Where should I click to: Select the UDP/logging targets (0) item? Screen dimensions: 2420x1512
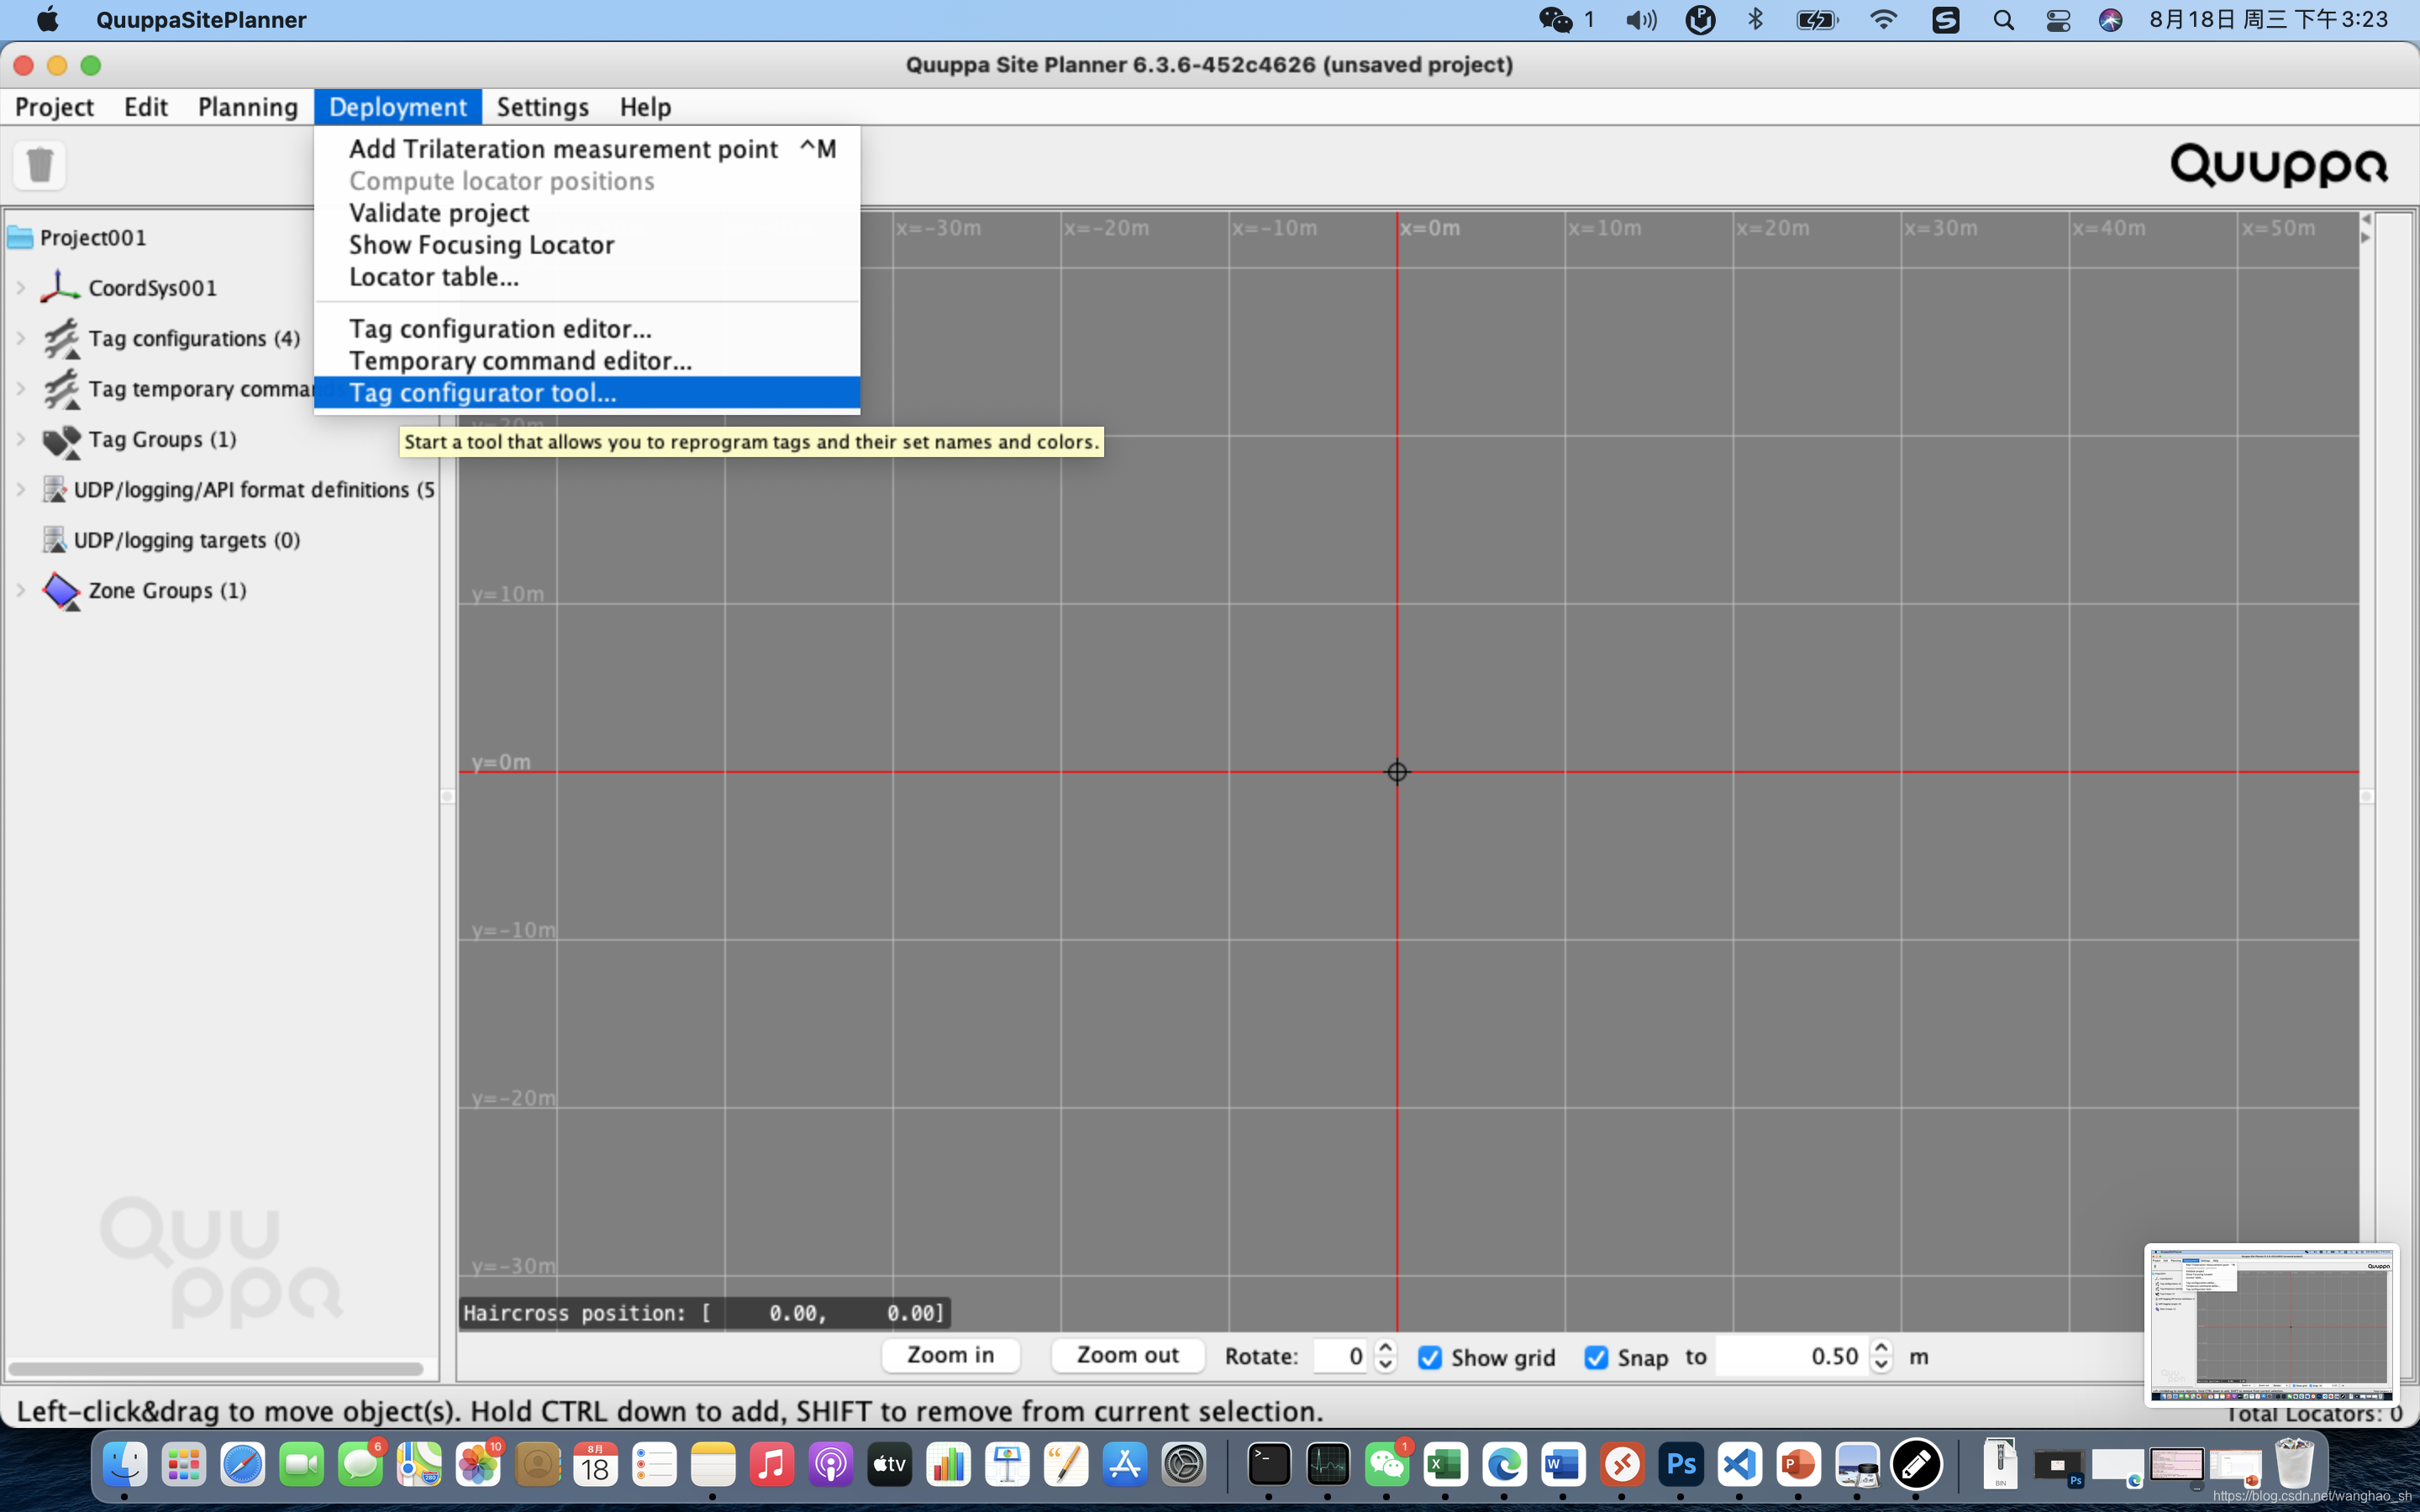[187, 540]
